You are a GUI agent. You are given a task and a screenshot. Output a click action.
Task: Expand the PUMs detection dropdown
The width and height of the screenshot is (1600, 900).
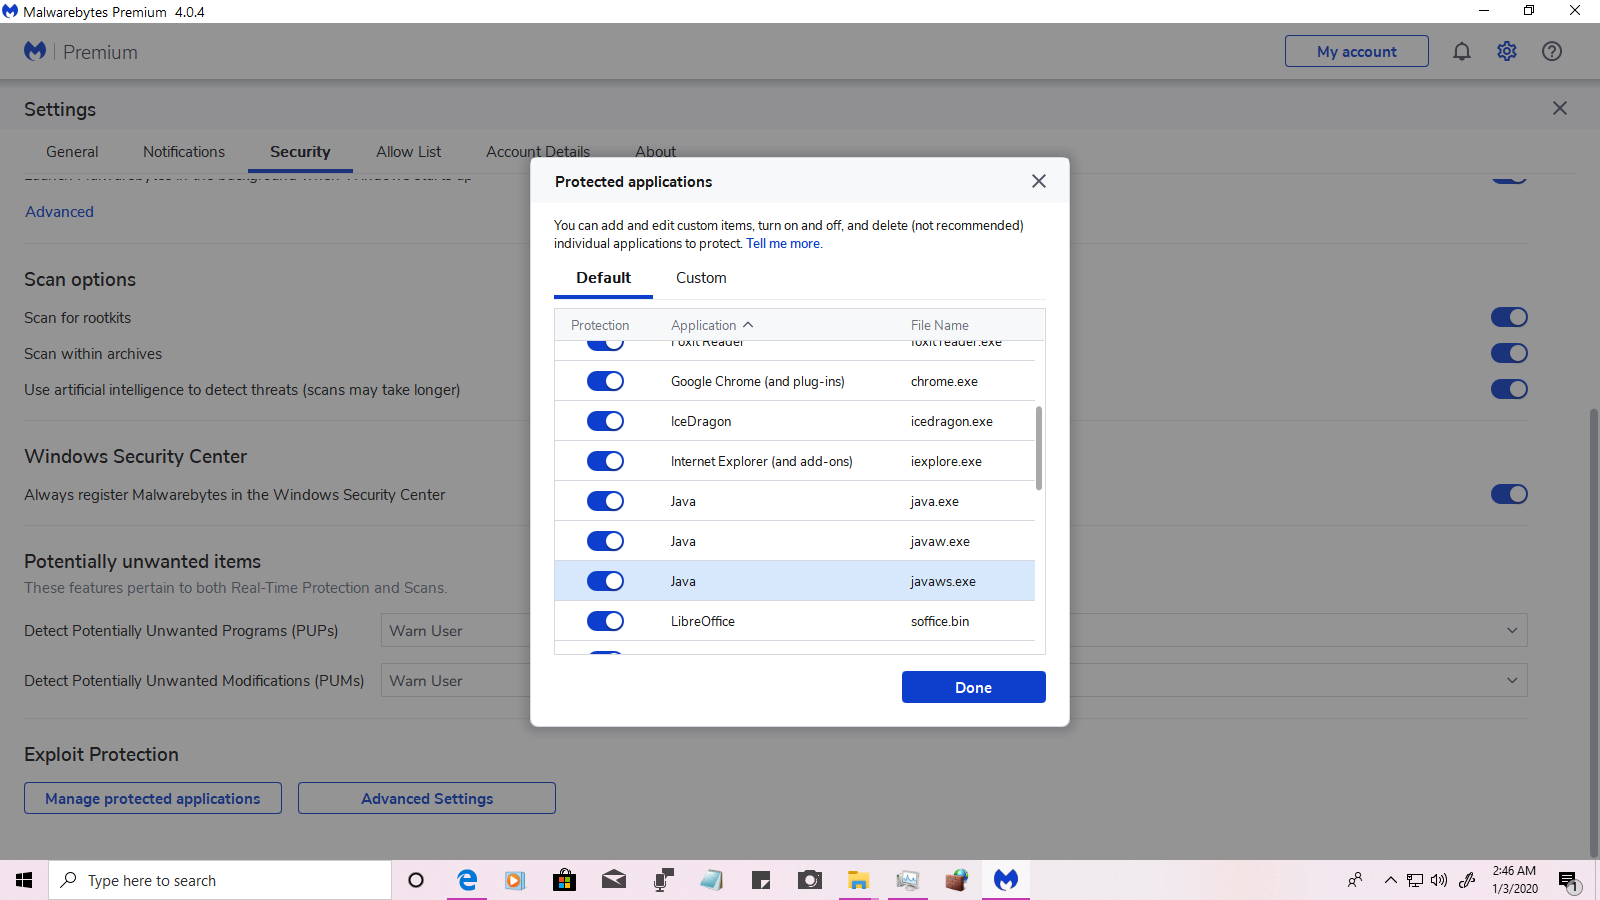coord(1512,680)
